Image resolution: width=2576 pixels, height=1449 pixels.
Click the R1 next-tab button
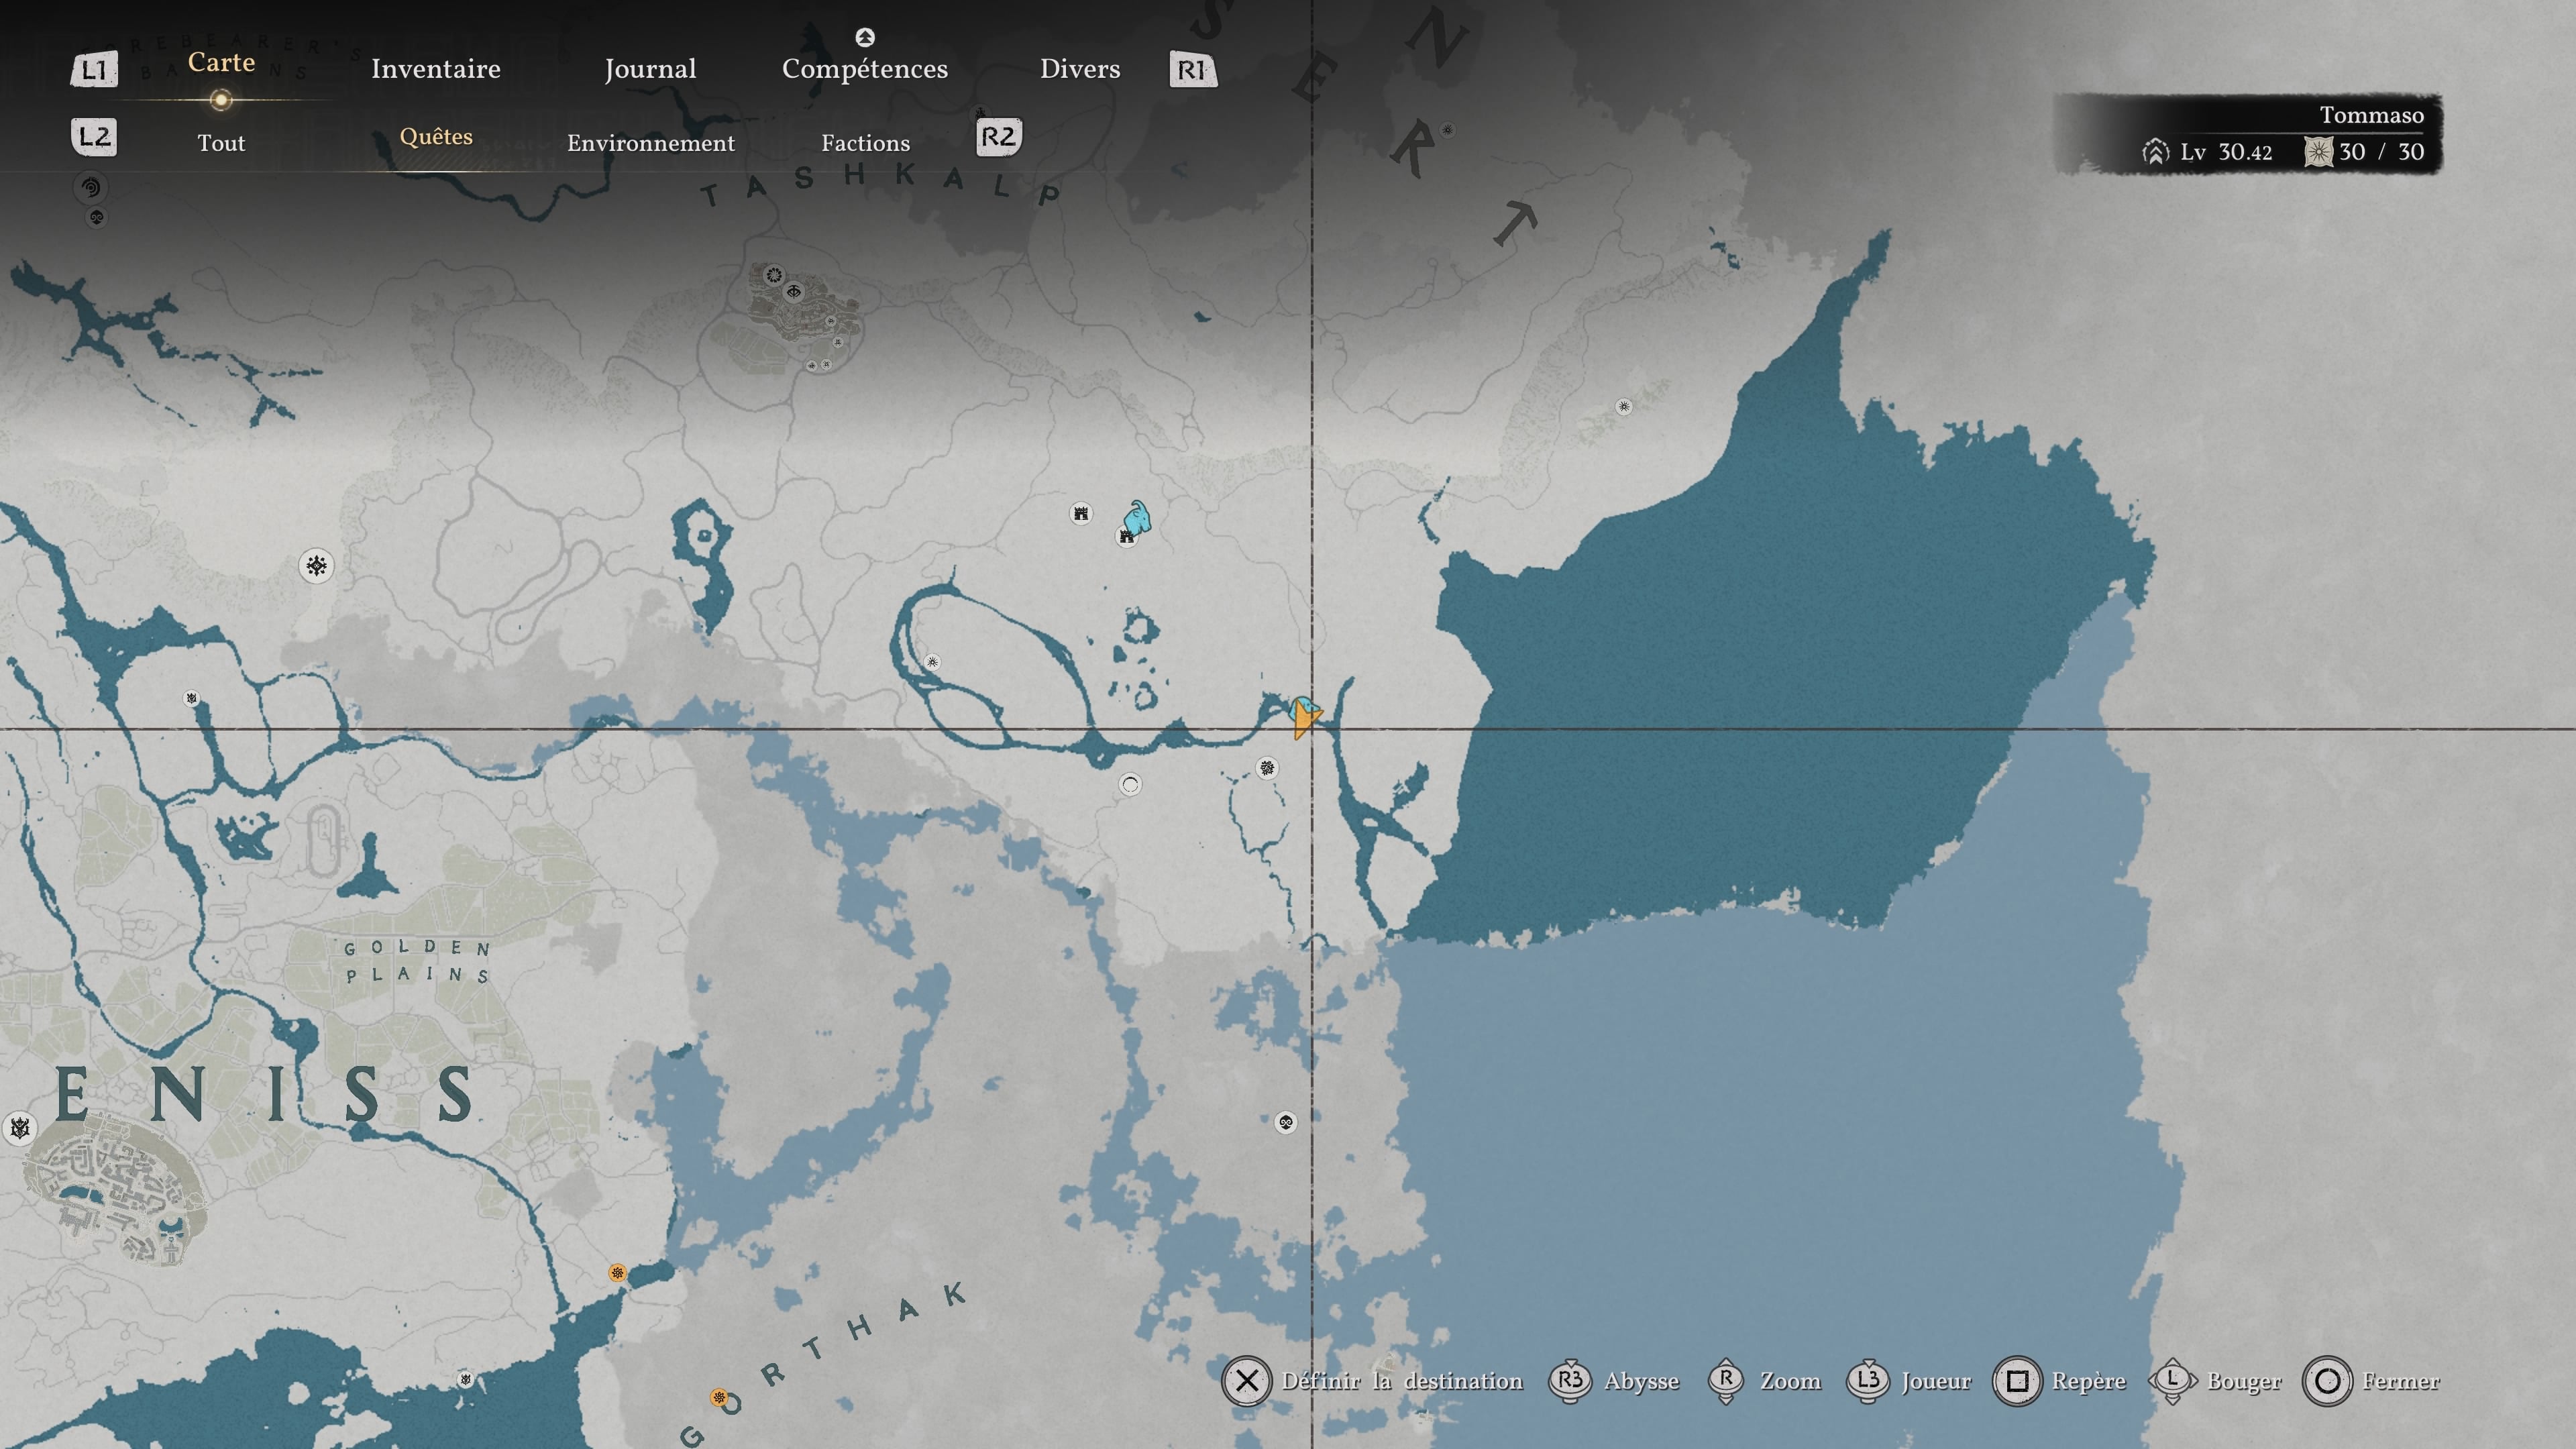[1193, 70]
